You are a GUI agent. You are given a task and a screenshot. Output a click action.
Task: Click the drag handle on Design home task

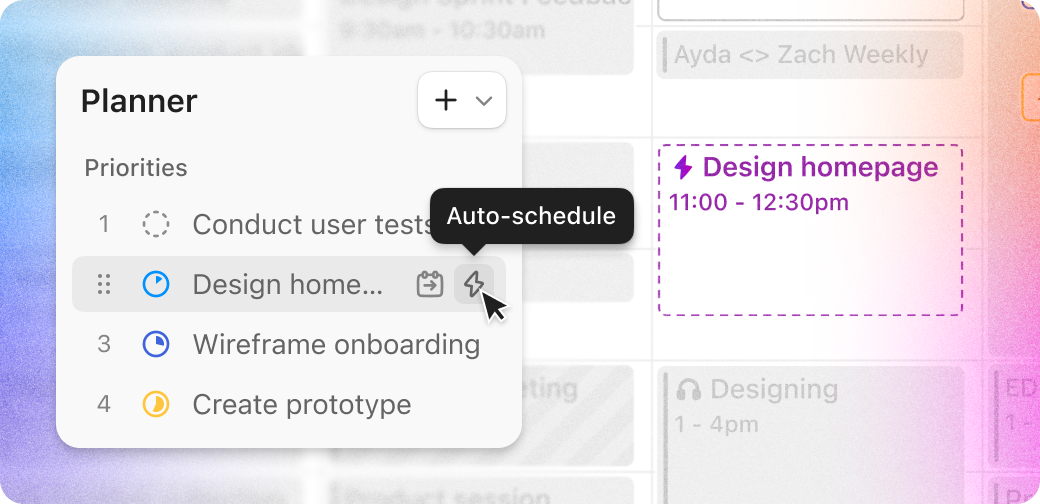(104, 285)
